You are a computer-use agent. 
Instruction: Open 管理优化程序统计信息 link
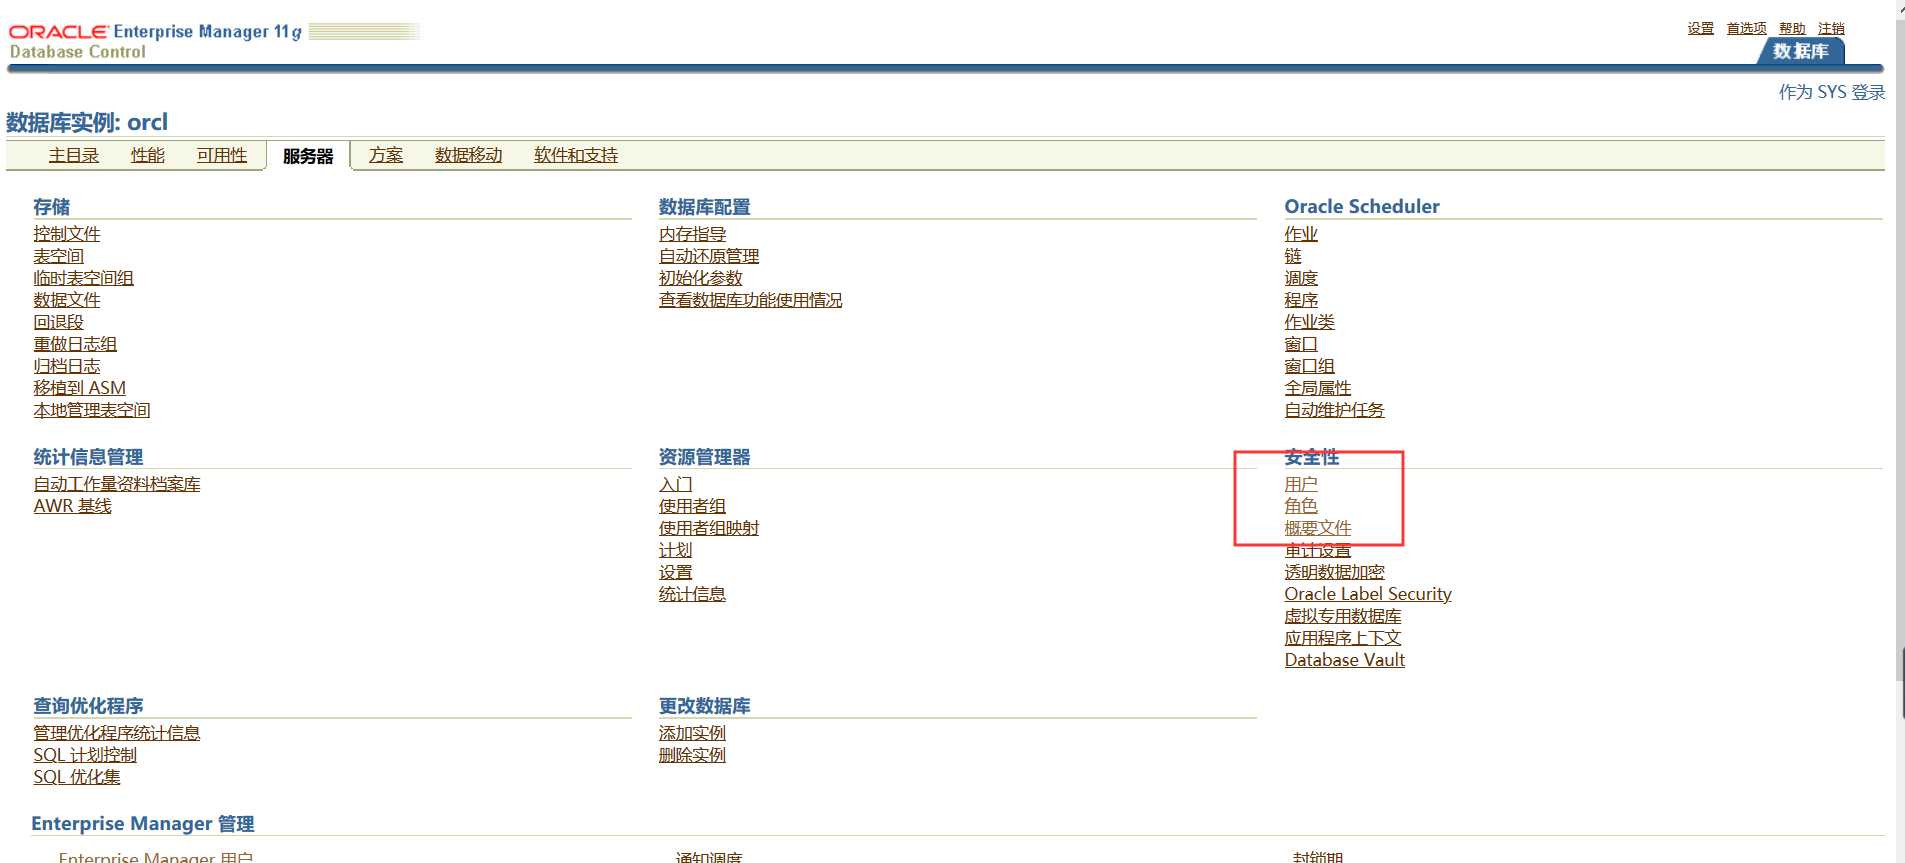point(117,733)
